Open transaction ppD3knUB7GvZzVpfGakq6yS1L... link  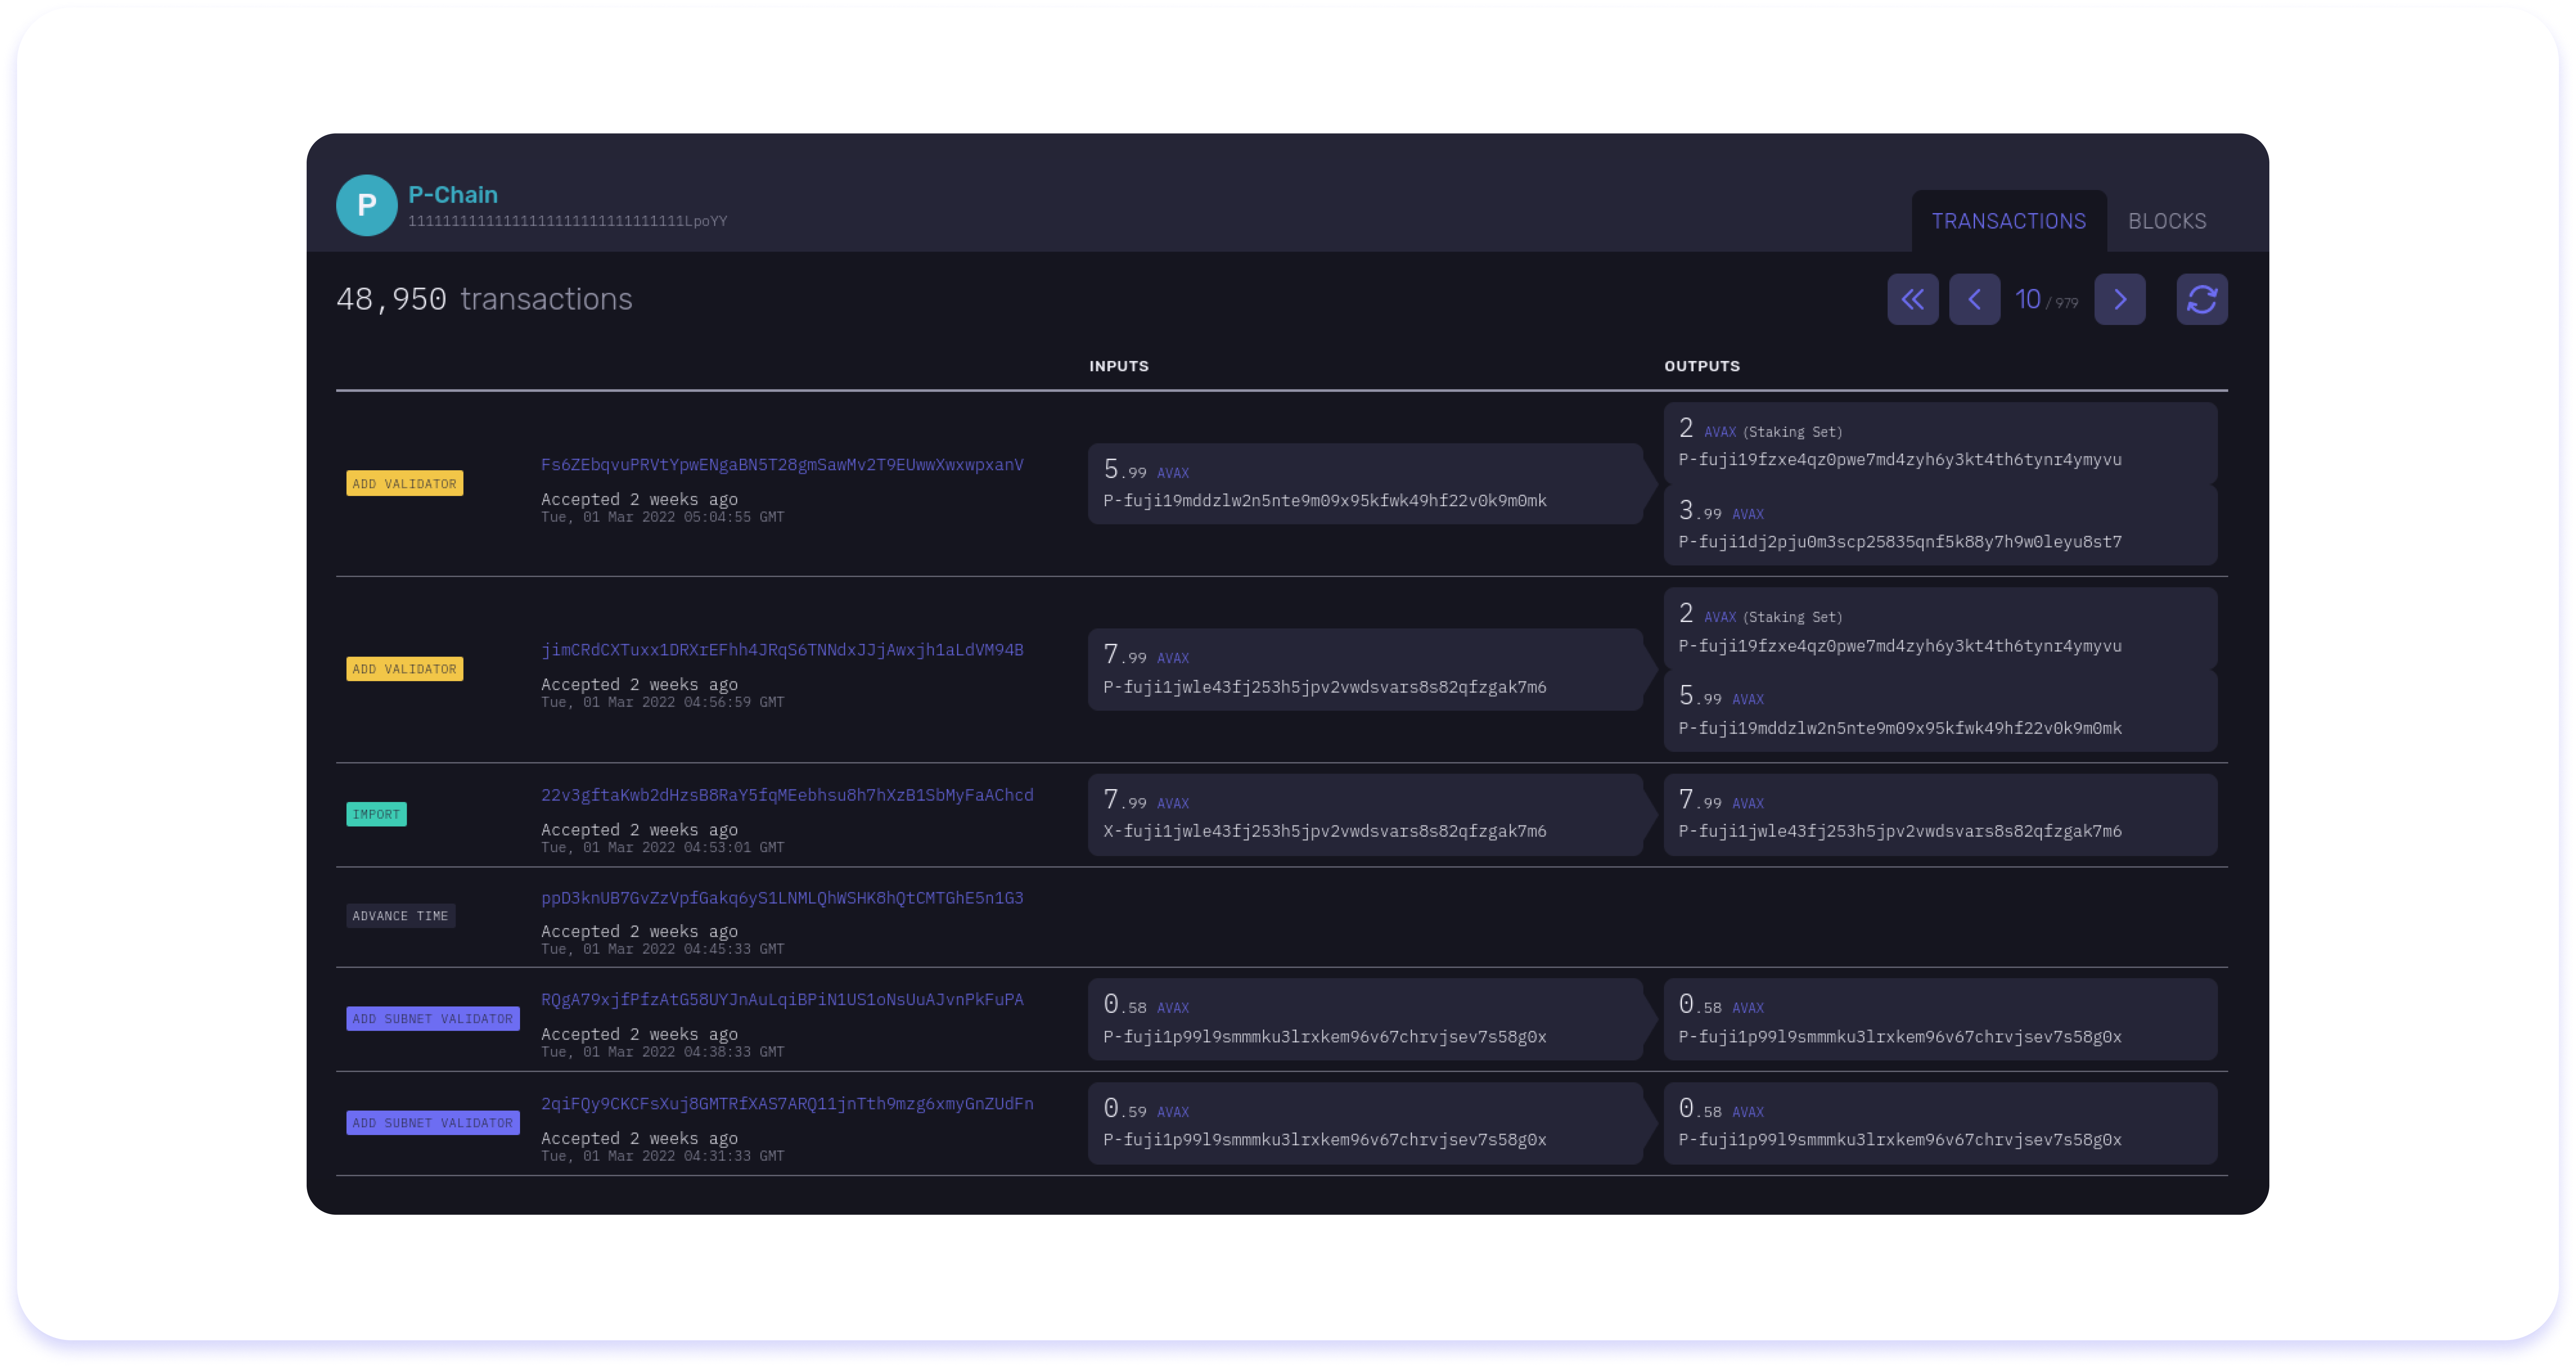(x=782, y=898)
